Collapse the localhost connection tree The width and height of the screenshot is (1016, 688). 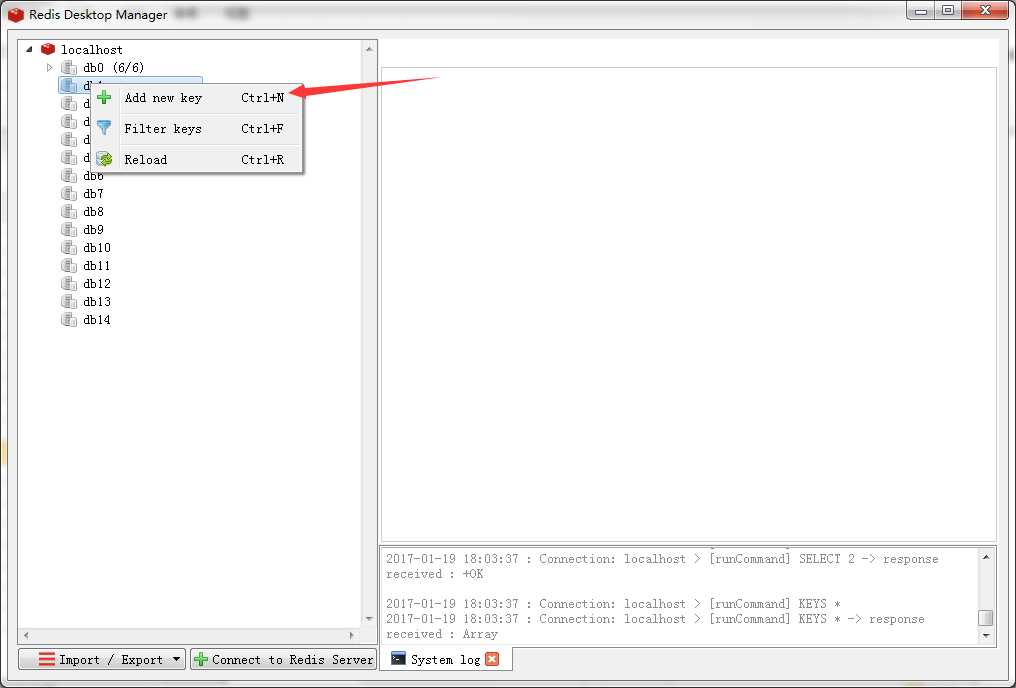click(x=29, y=49)
